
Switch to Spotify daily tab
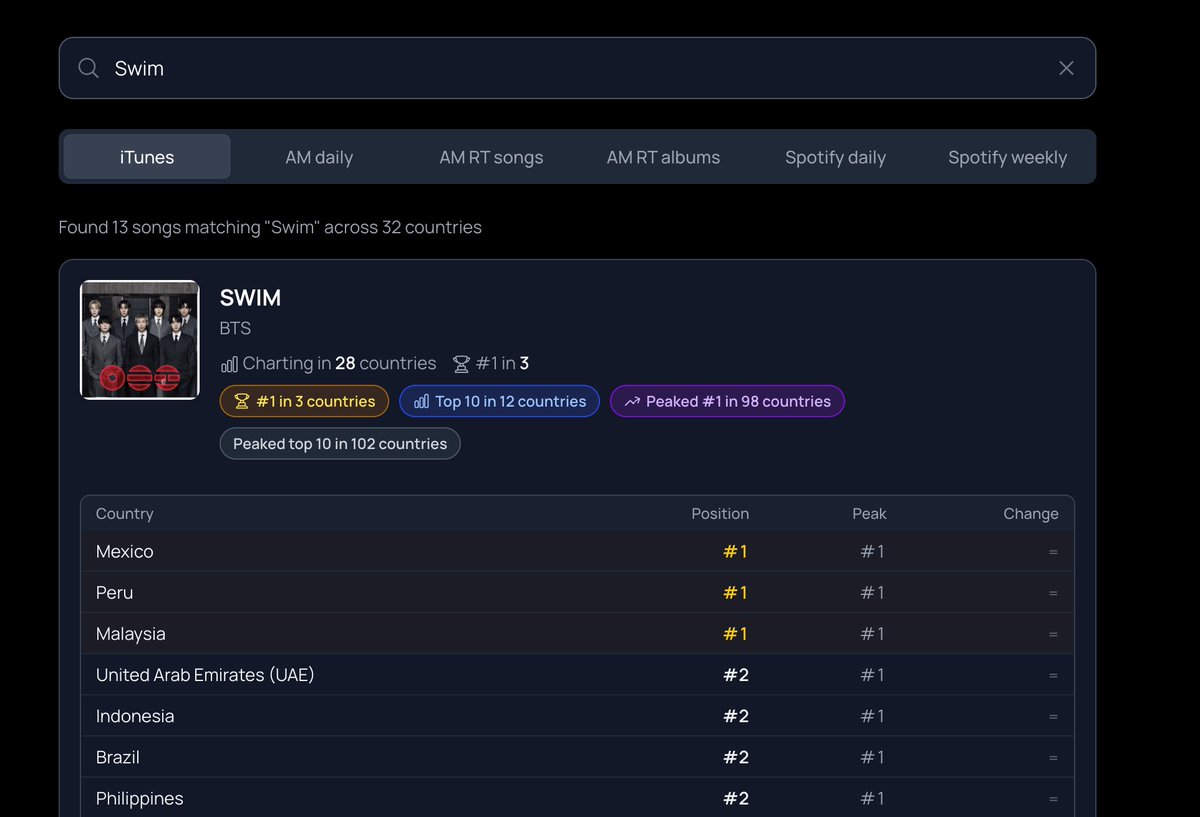(835, 157)
